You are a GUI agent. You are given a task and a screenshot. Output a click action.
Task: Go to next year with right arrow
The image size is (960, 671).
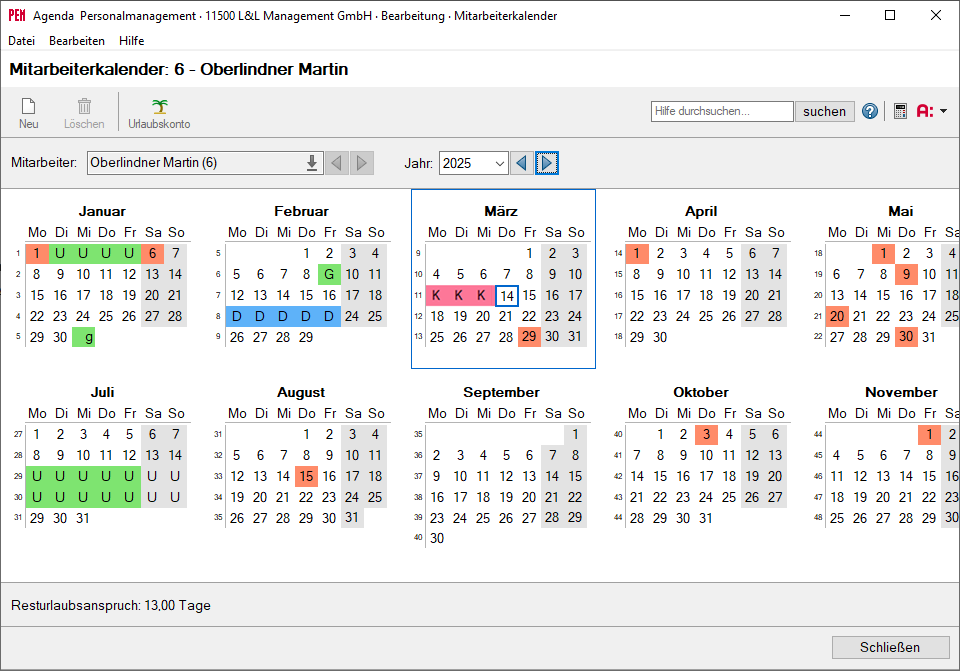547,163
